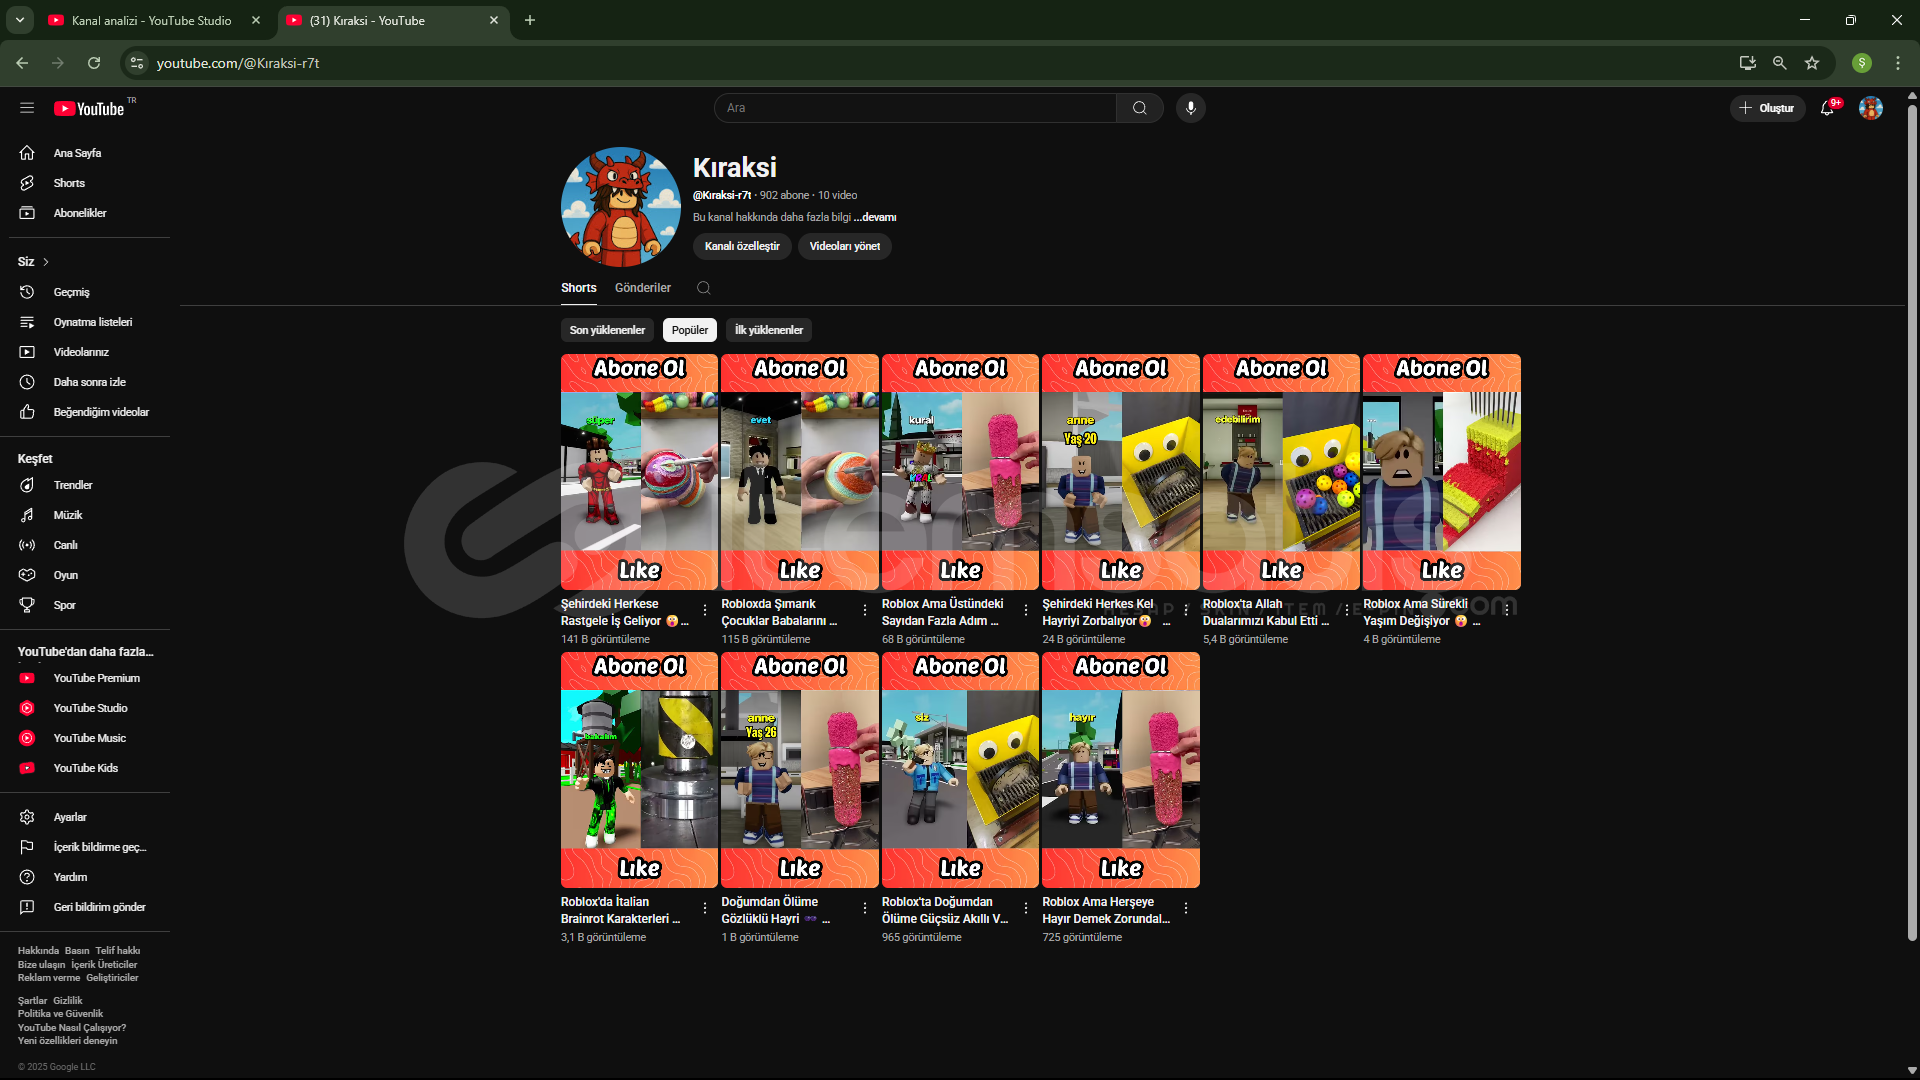1920x1080 pixels.
Task: Open Roblox'ta Allah Dualarımızı short thumbnail
Action: (1281, 472)
